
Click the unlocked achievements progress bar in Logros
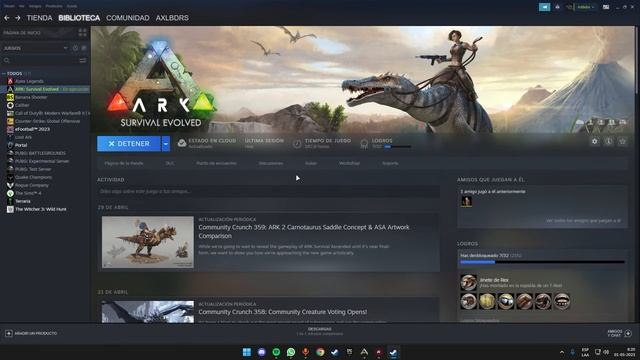coord(542,262)
